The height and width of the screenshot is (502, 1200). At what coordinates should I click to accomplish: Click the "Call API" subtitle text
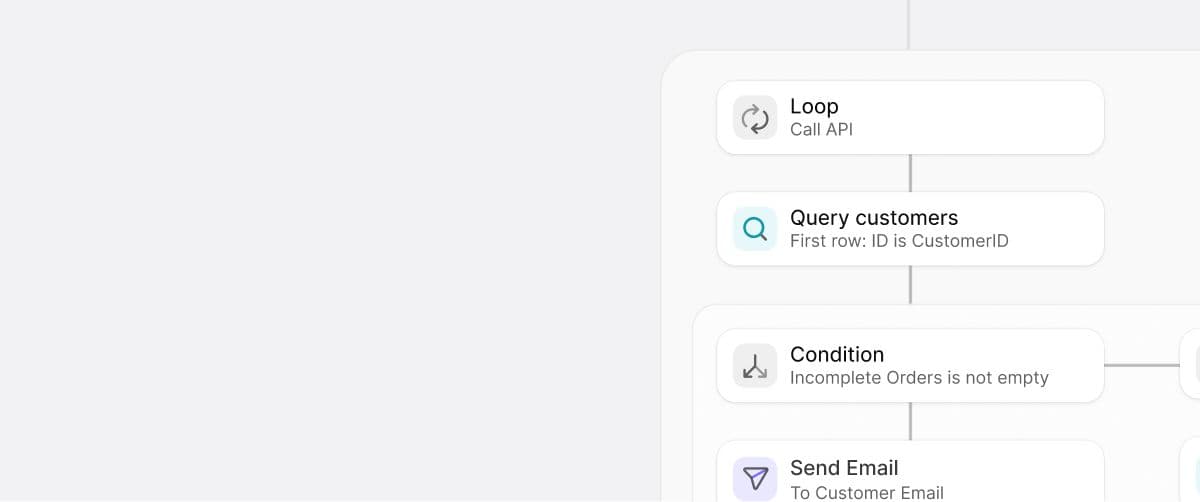(x=821, y=129)
